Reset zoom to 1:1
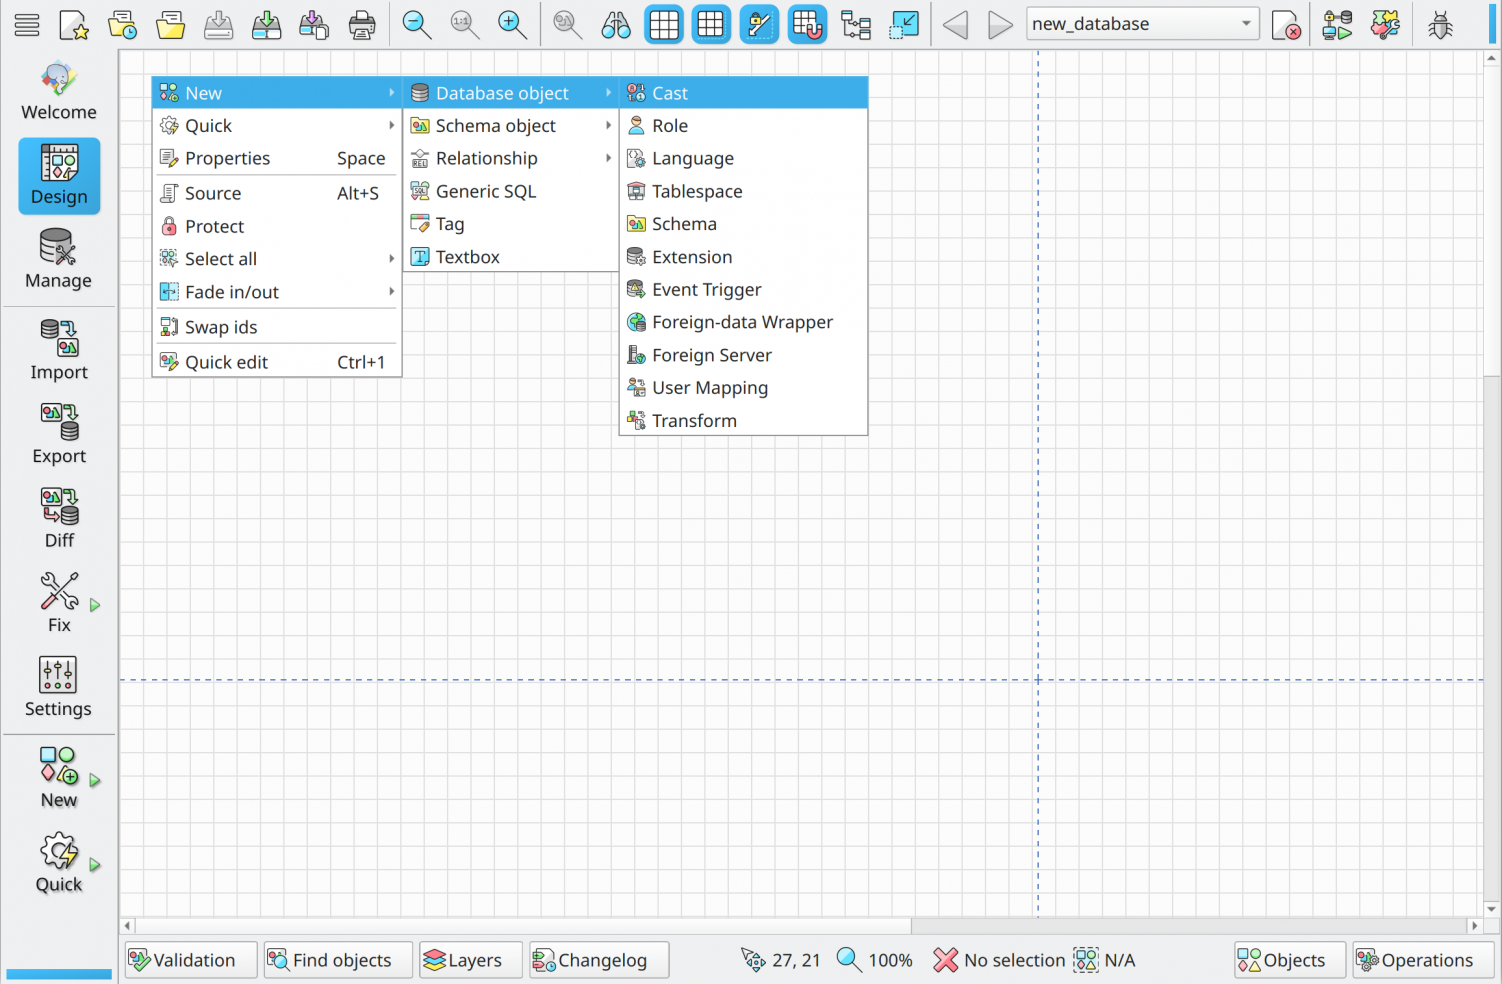The width and height of the screenshot is (1502, 984). (x=465, y=24)
